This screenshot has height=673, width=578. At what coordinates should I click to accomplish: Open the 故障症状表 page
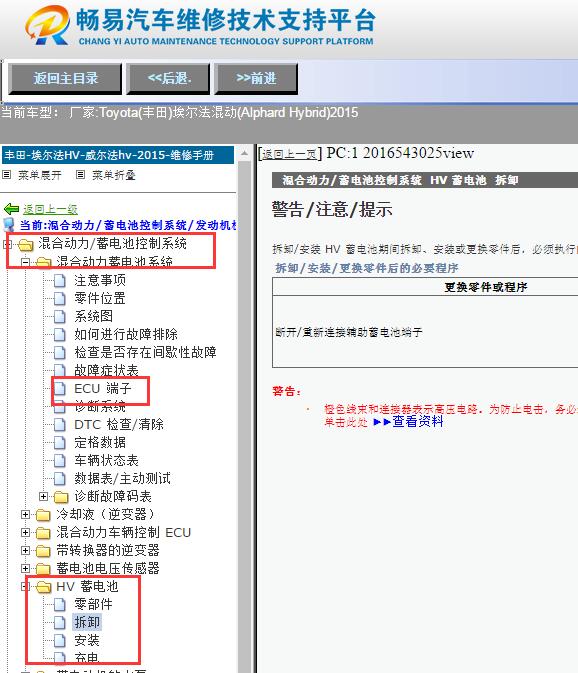(106, 370)
